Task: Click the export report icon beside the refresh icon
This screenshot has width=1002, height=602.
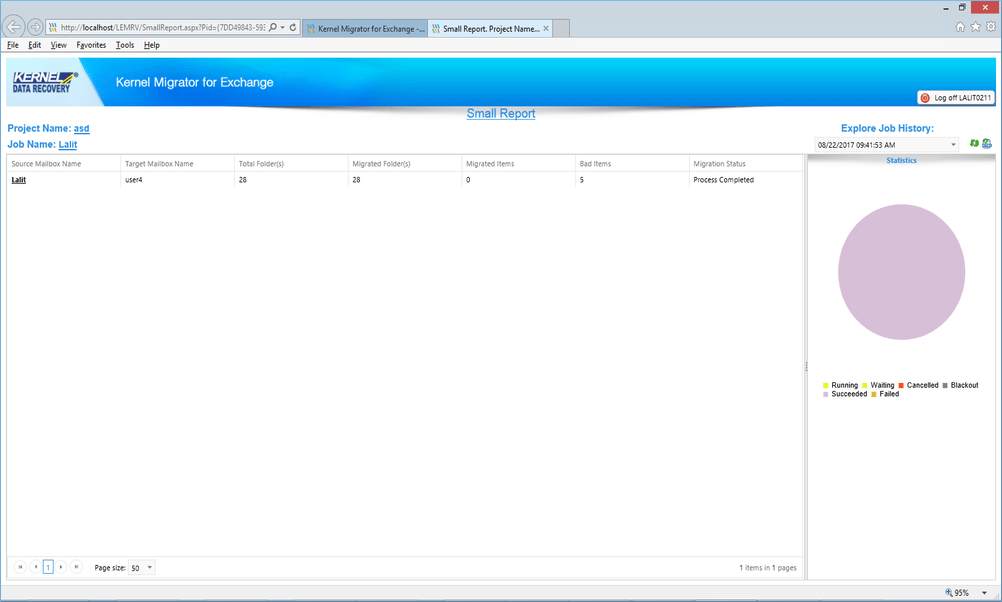Action: pyautogui.click(x=987, y=144)
